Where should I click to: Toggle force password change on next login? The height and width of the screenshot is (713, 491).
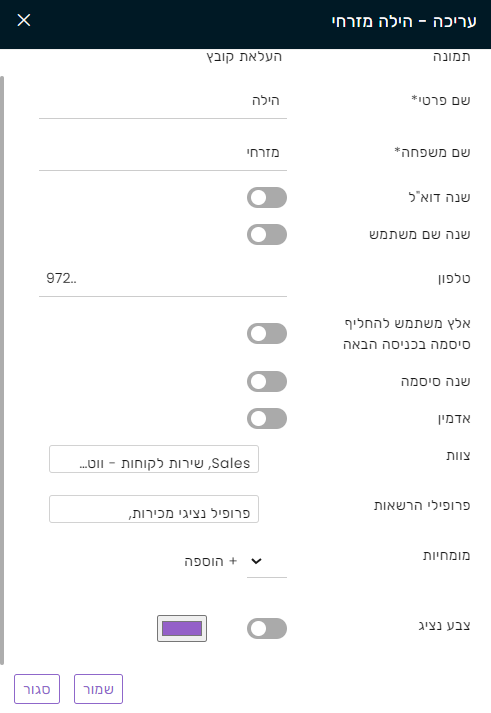click(267, 334)
